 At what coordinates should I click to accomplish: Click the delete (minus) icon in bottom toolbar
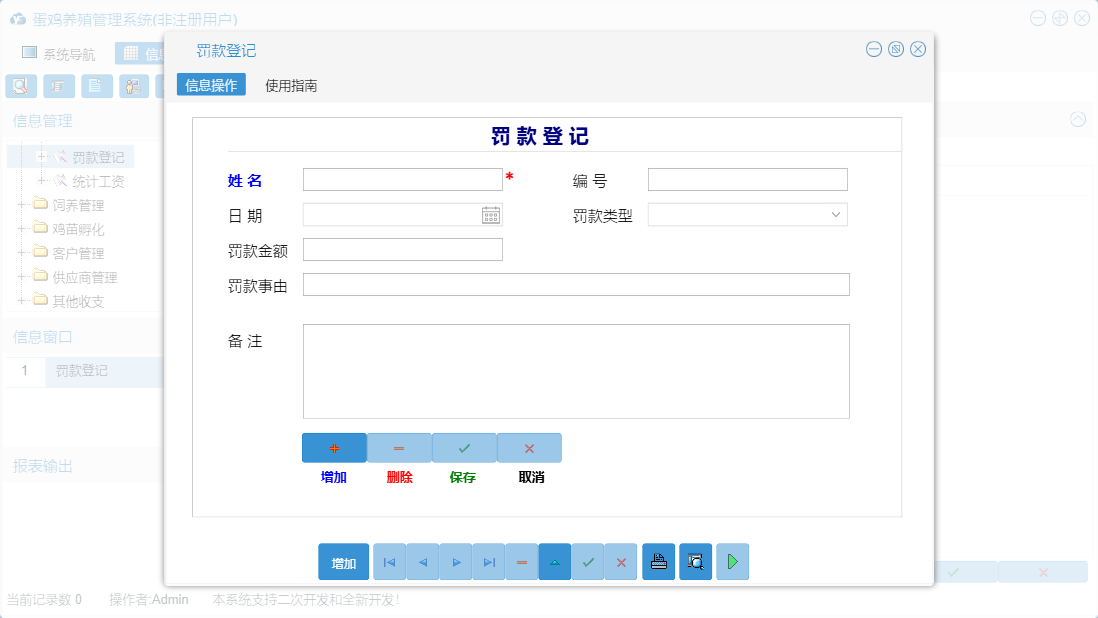pyautogui.click(x=521, y=561)
